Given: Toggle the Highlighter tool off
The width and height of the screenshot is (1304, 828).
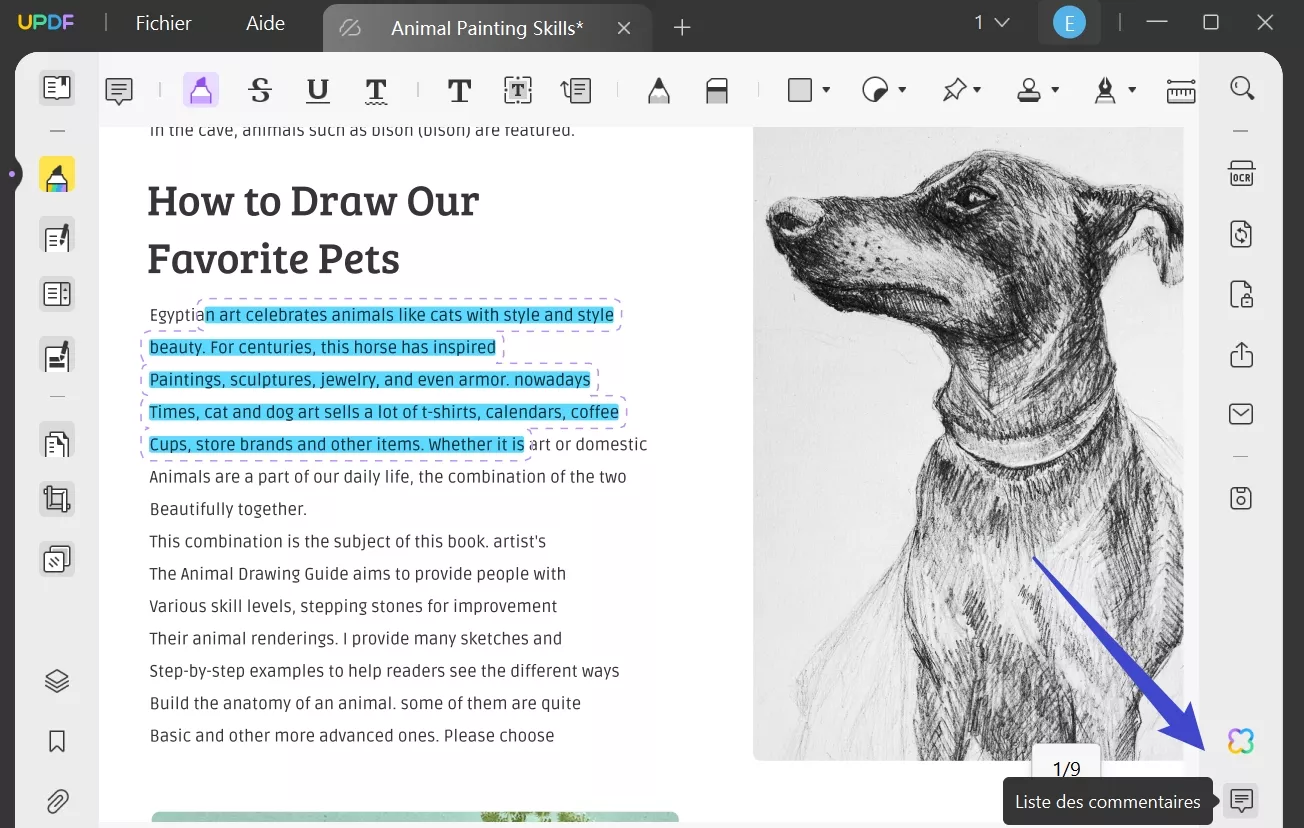Looking at the screenshot, I should 201,89.
